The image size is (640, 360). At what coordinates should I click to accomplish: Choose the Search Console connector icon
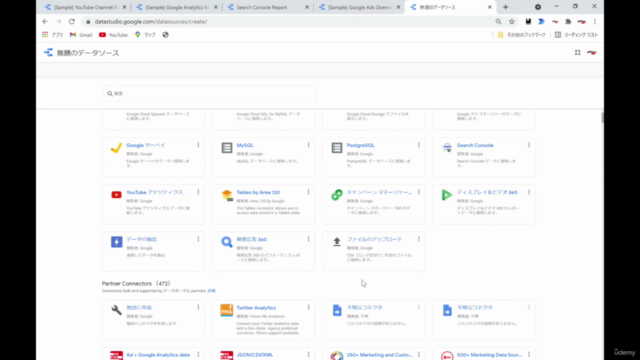pos(447,148)
